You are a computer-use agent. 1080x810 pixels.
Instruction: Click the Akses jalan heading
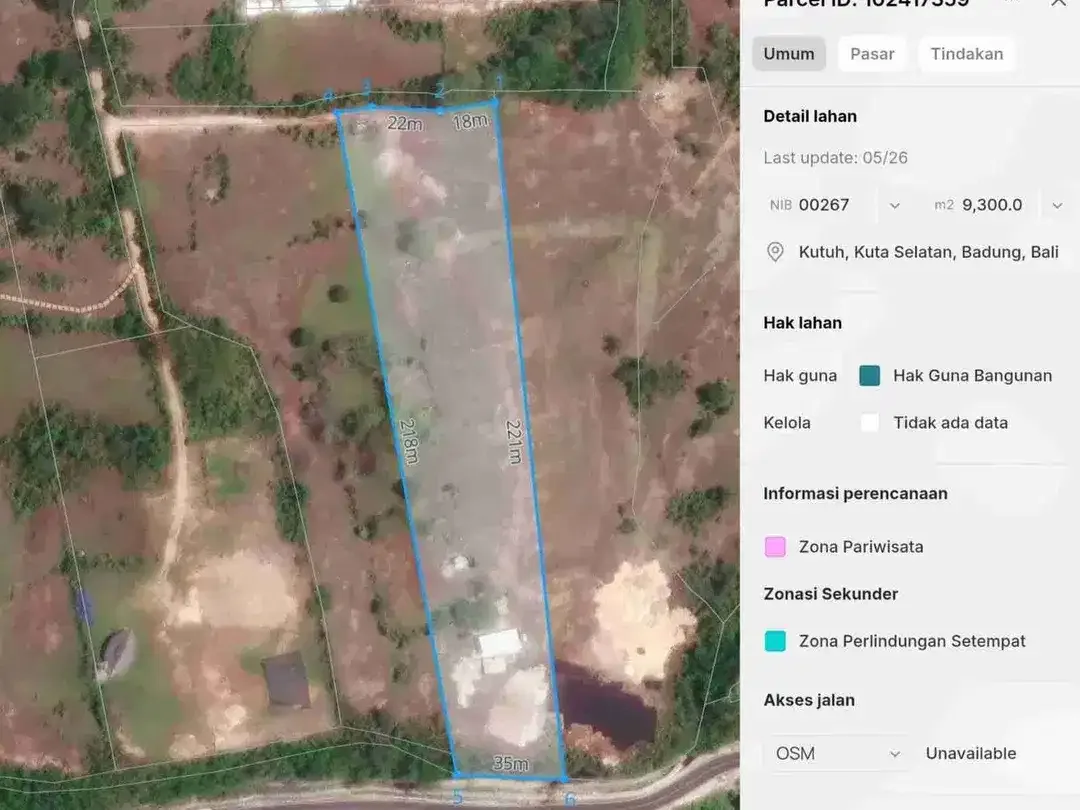coord(809,700)
